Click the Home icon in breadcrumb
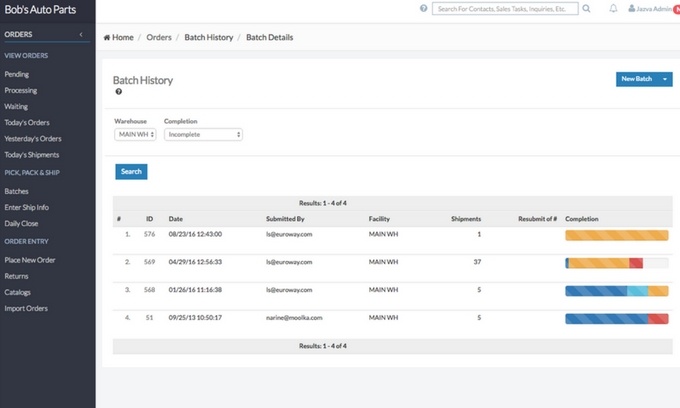The width and height of the screenshot is (680, 408). 107,37
